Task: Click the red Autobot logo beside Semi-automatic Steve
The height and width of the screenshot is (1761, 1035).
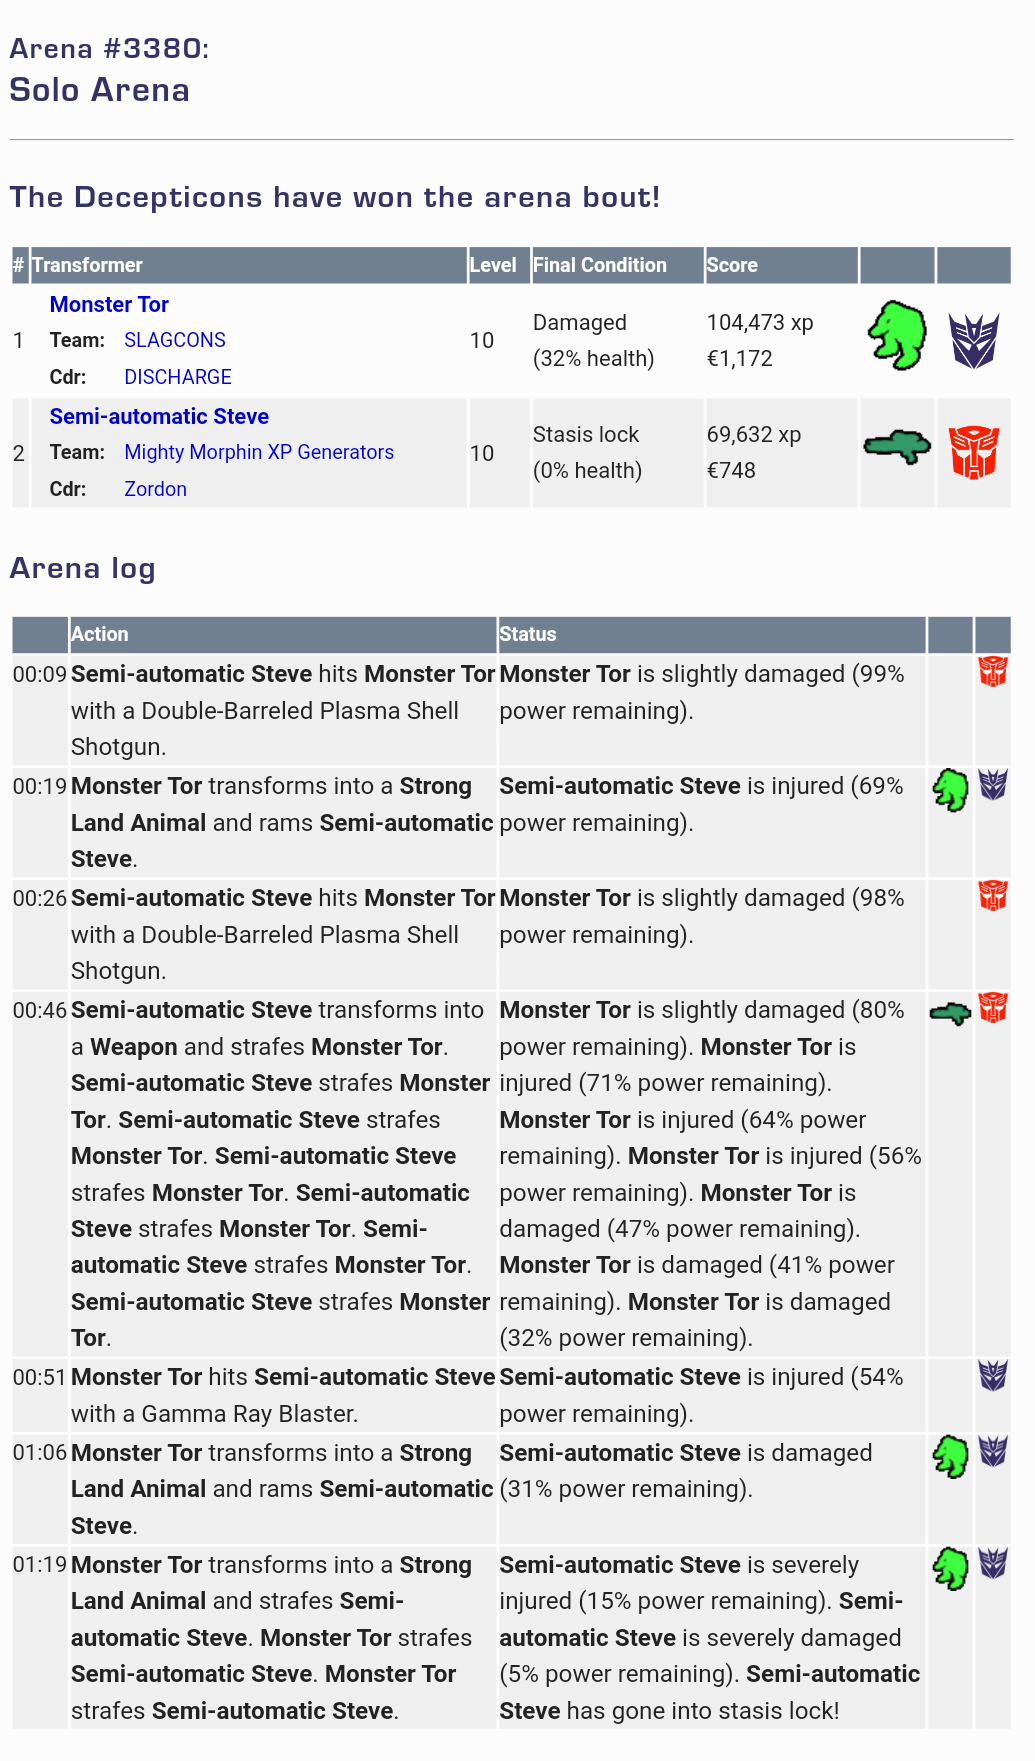Action: click(x=973, y=452)
